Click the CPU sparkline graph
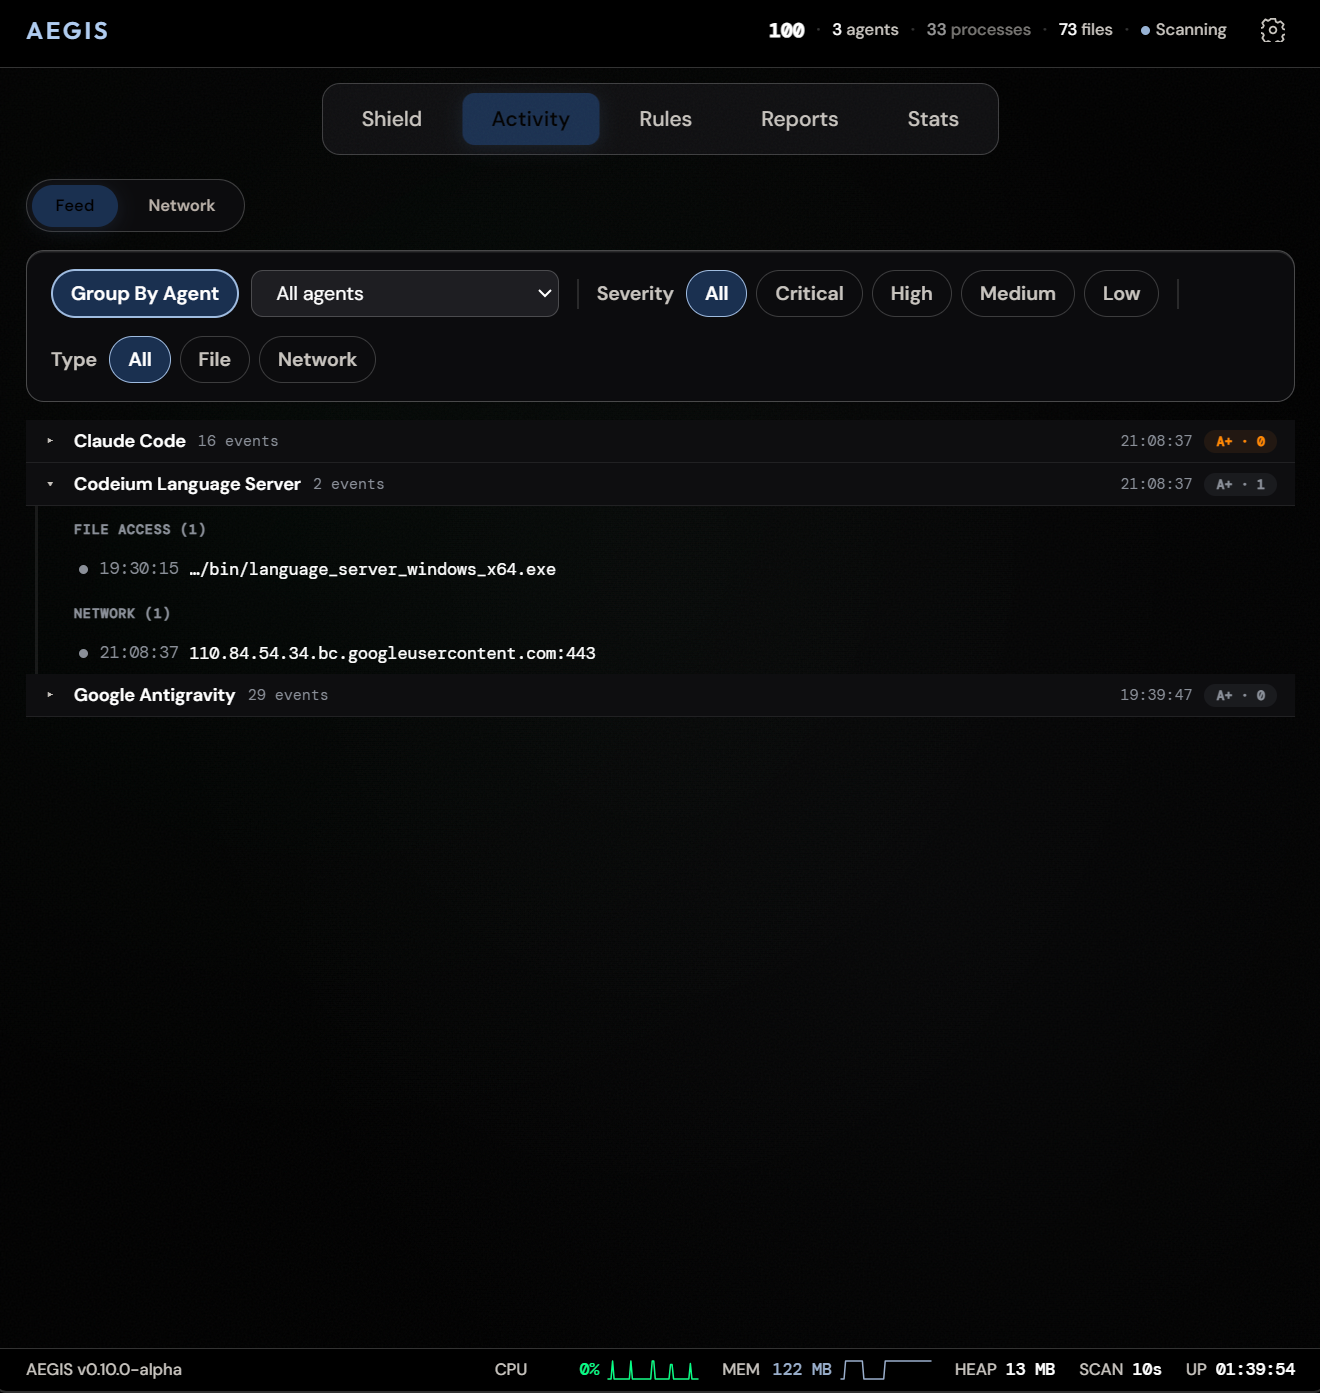This screenshot has height=1393, width=1320. click(653, 1369)
